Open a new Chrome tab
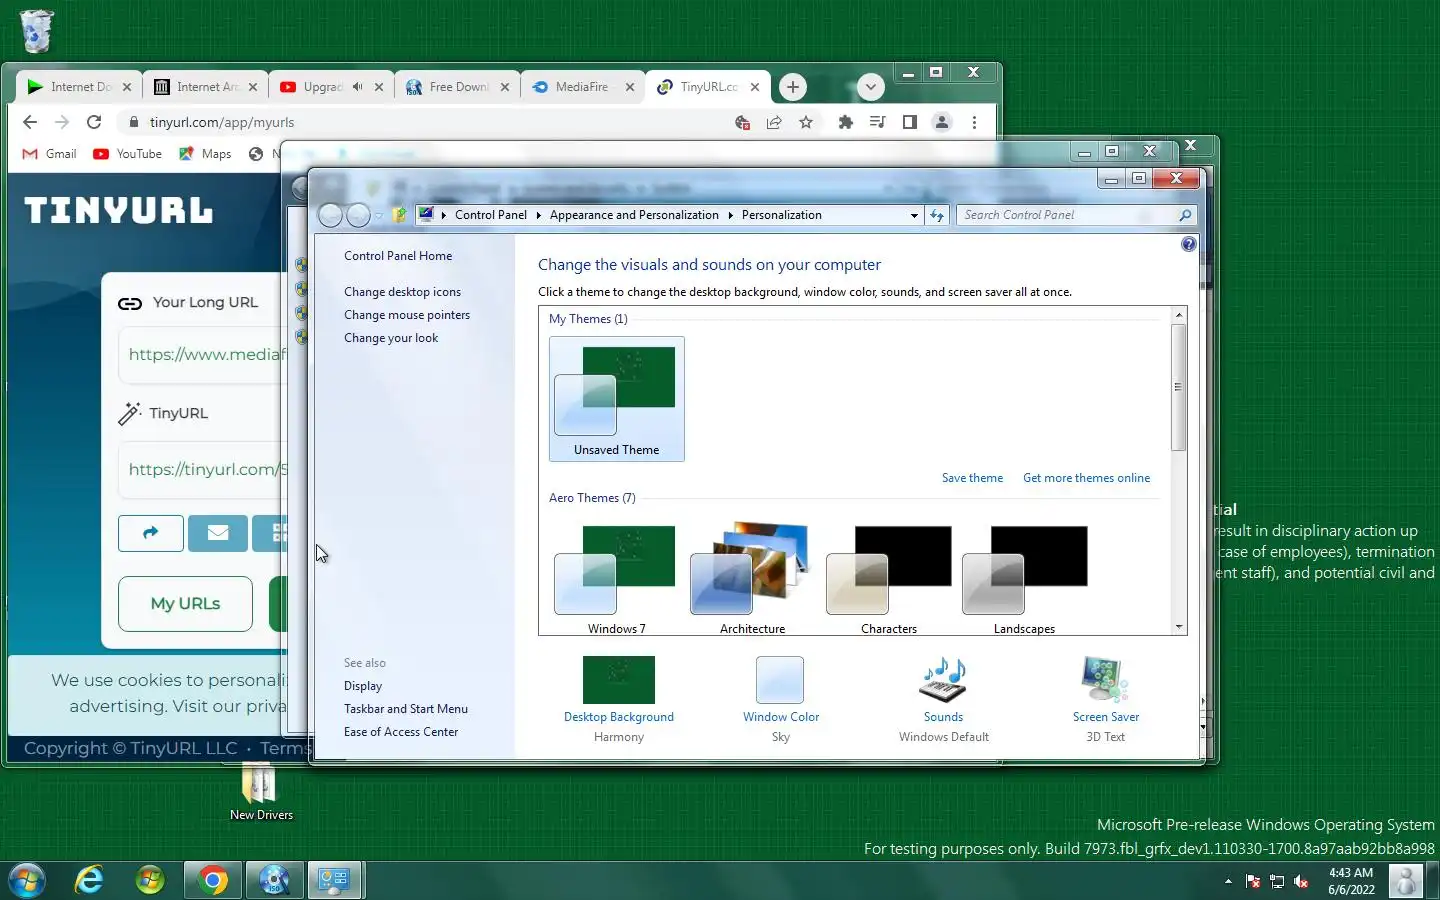The height and width of the screenshot is (900, 1440). (792, 87)
